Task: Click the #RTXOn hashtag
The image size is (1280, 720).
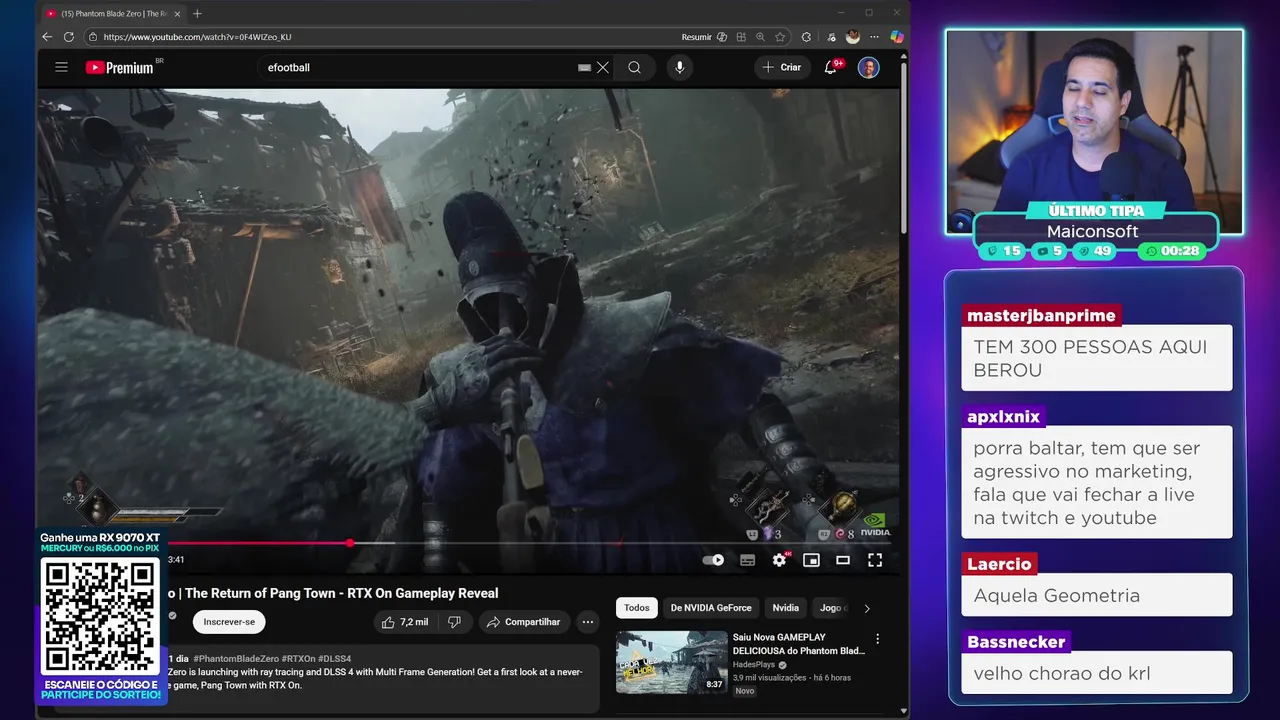Action: coord(298,659)
